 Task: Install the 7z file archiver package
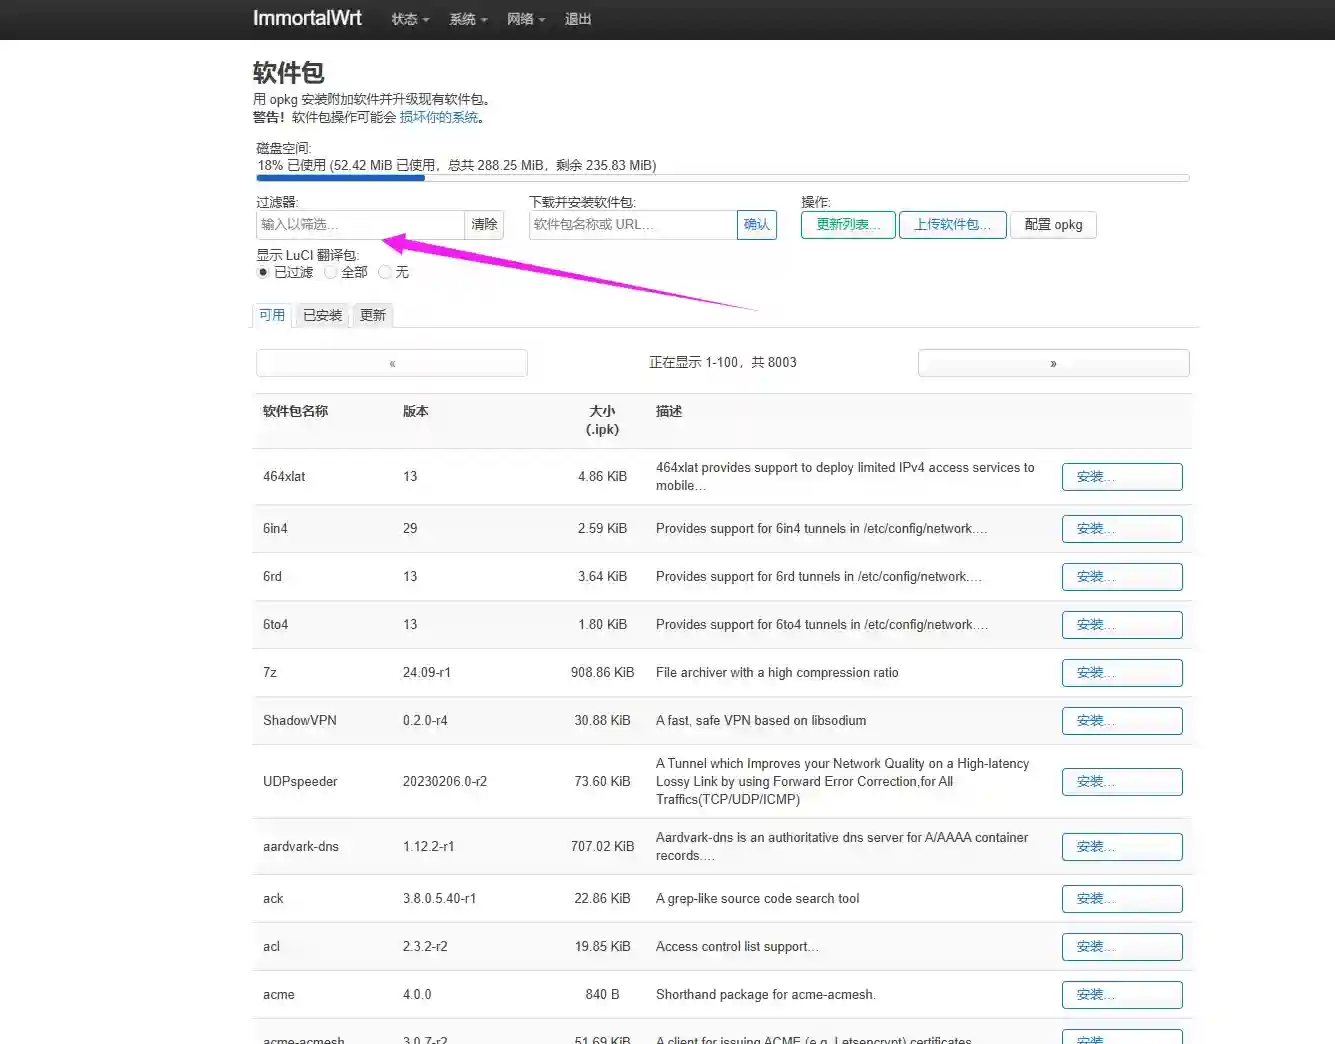(1121, 672)
